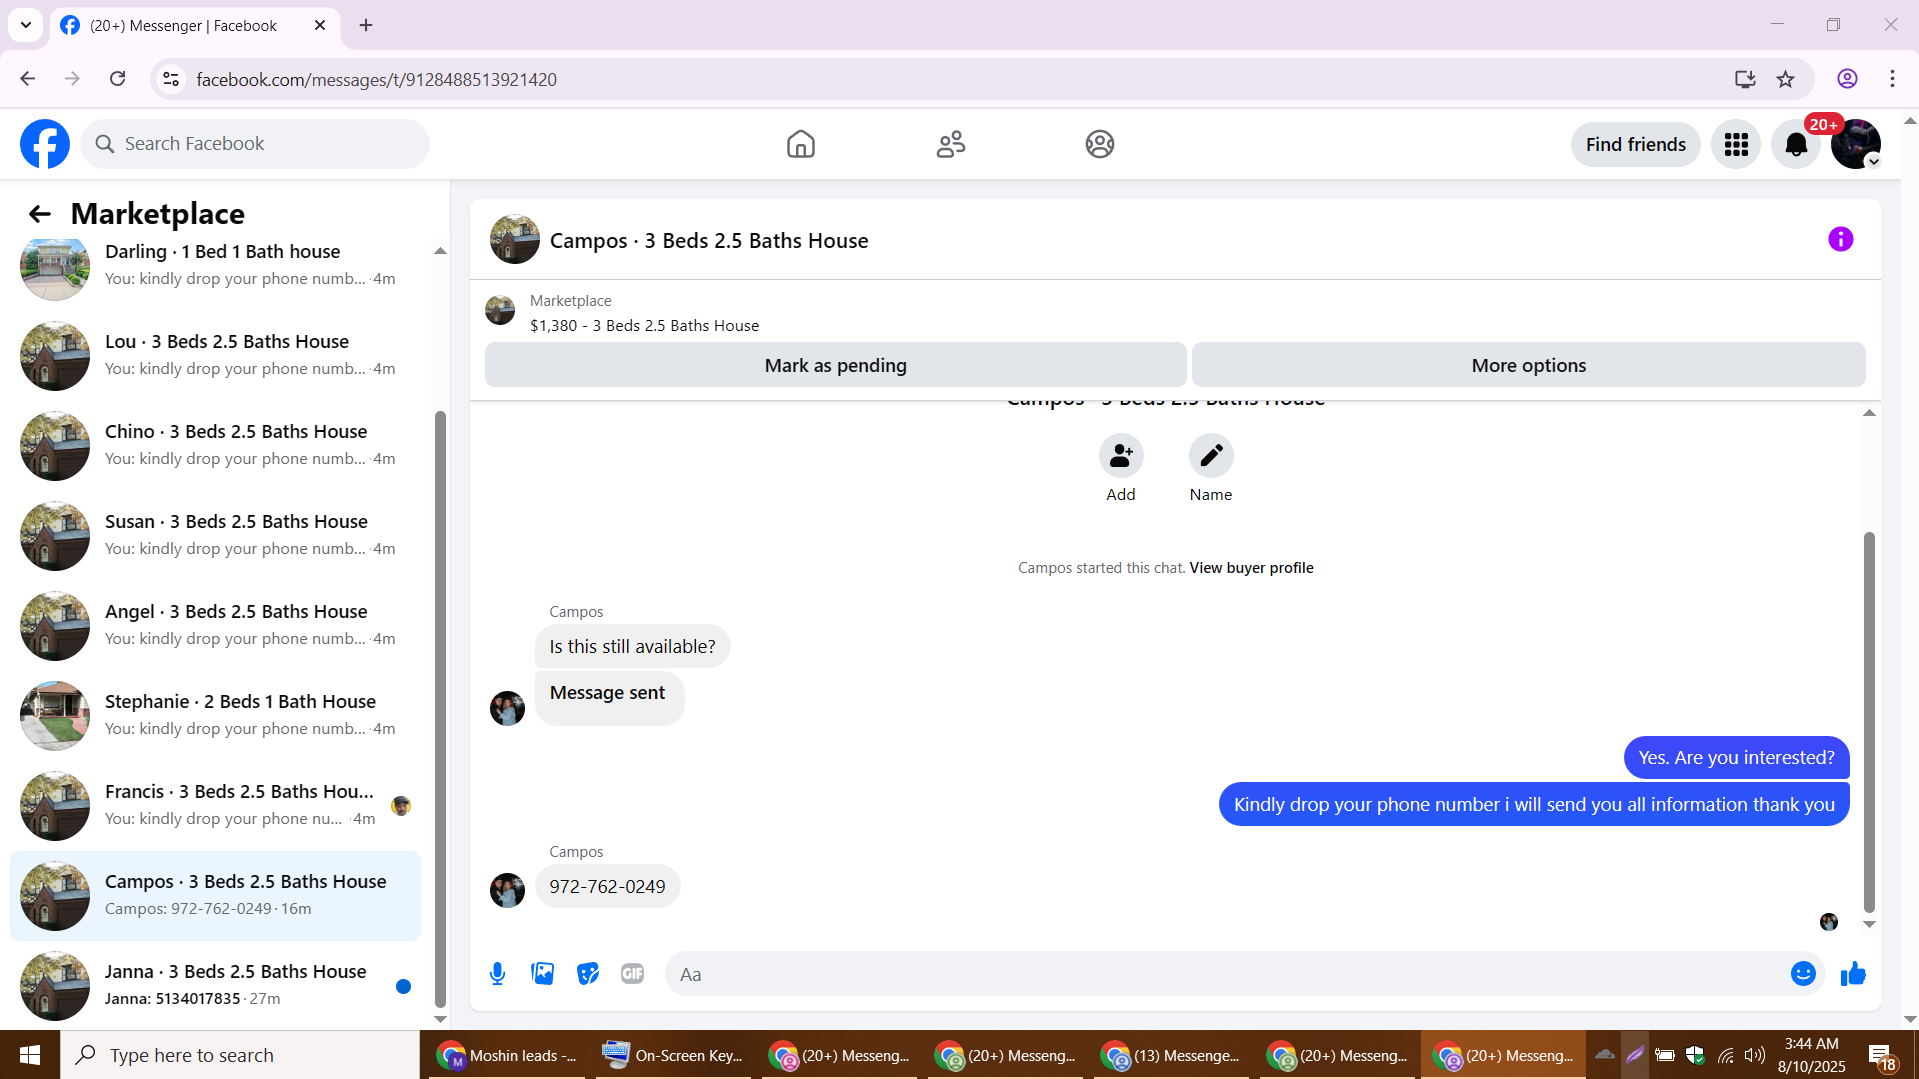Switch to (13) Messenger taskbar window

click(1172, 1055)
